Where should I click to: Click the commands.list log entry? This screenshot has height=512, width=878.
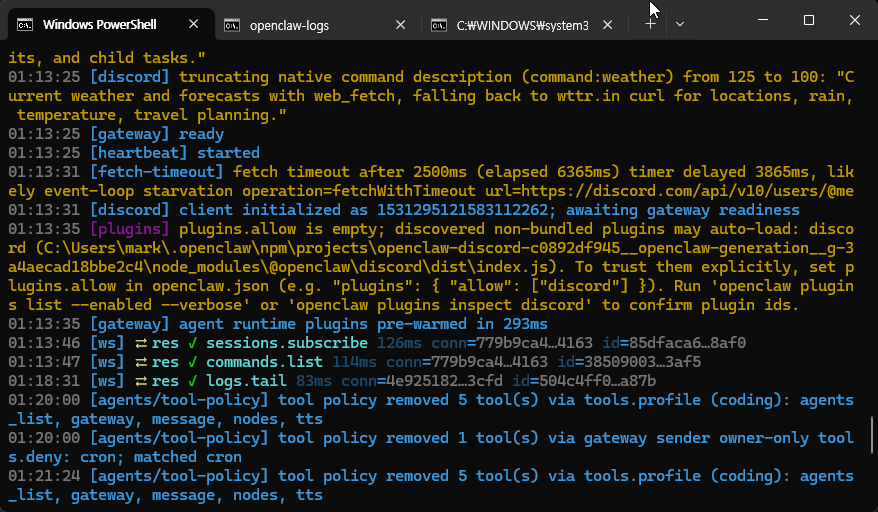pos(354,362)
